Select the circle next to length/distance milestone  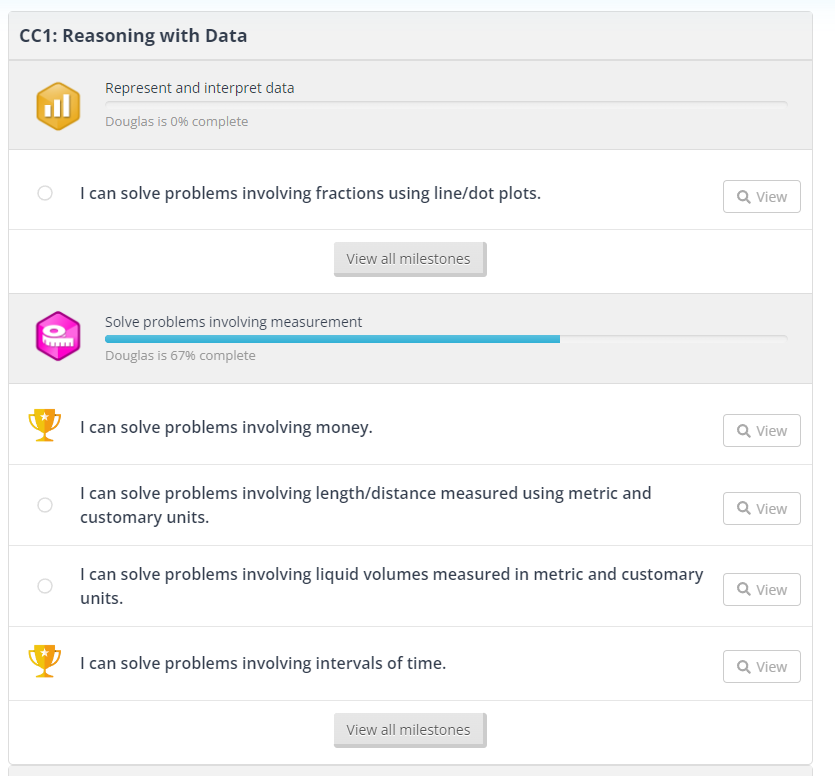[x=45, y=505]
